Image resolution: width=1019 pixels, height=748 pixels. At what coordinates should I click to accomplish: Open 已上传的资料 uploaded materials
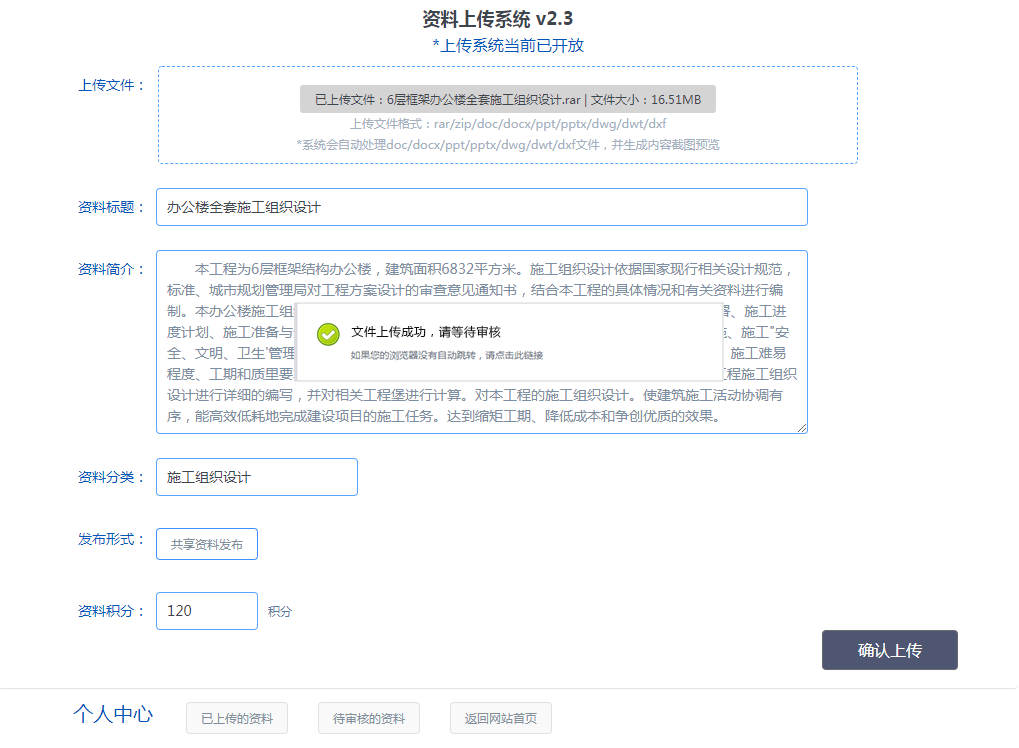click(x=237, y=718)
